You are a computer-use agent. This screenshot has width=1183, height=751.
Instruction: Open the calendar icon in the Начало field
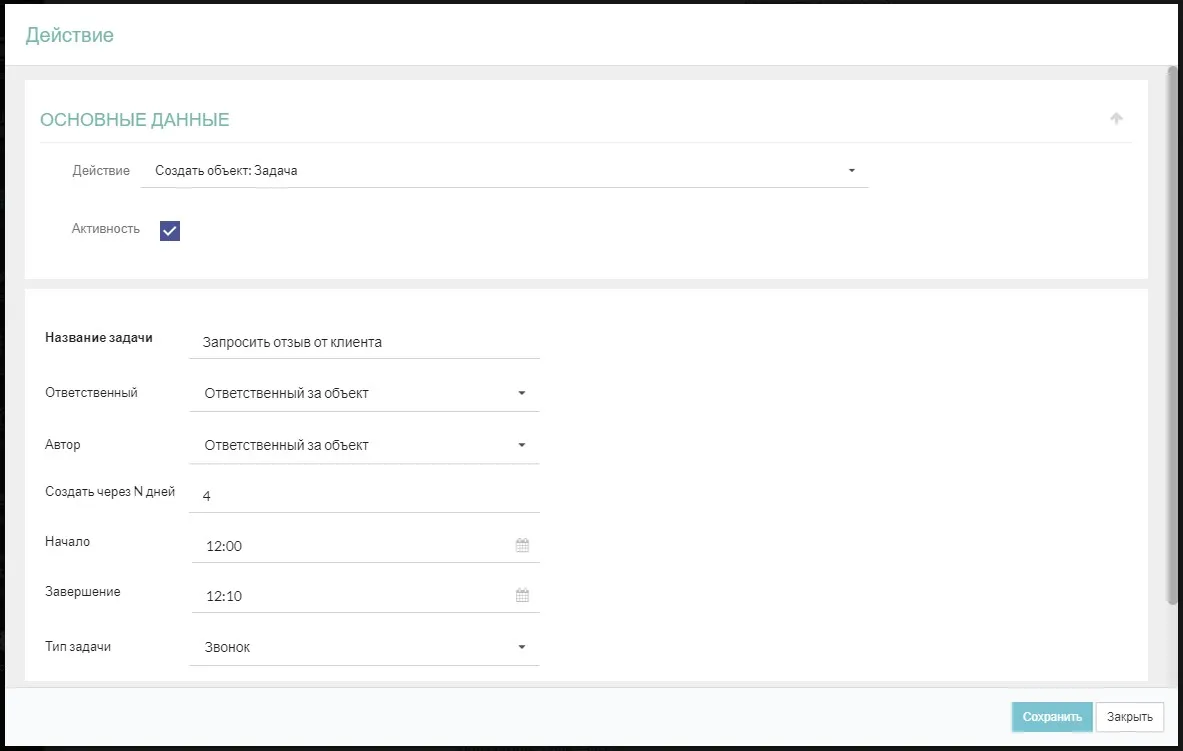click(522, 546)
